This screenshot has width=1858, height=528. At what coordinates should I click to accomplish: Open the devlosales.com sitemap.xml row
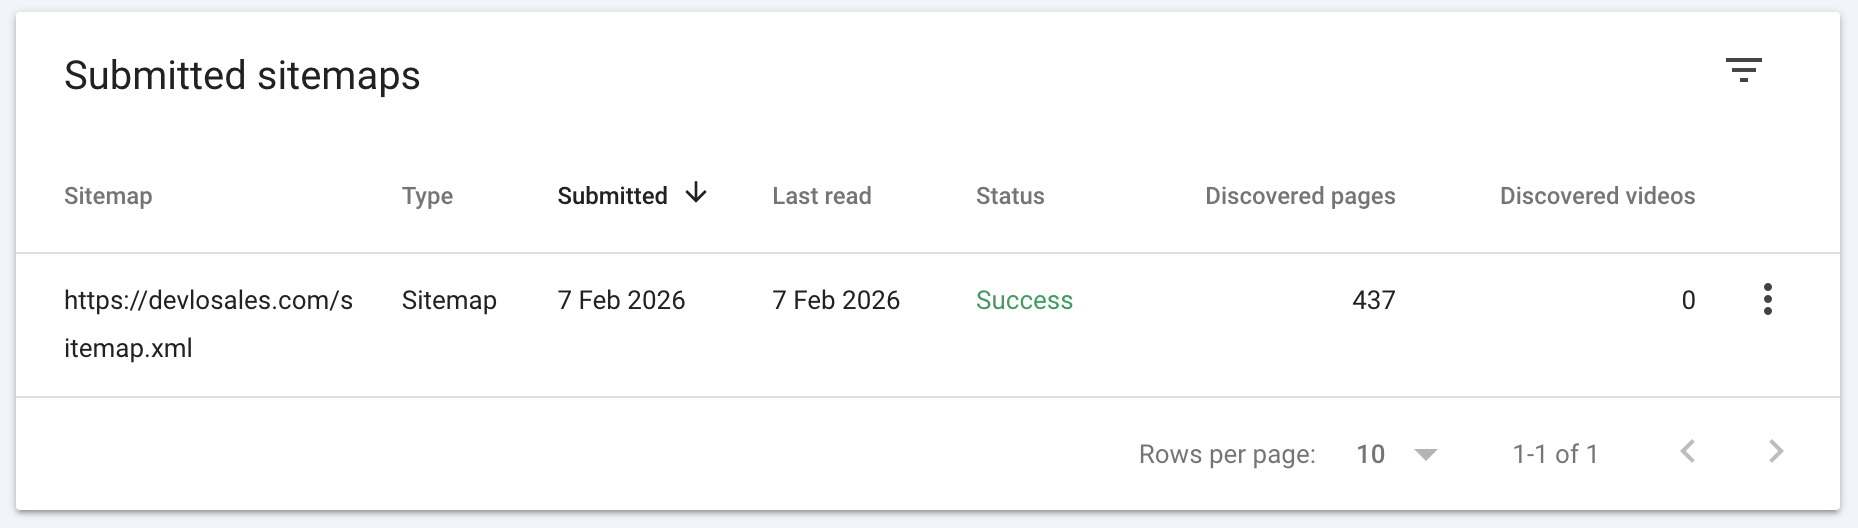tap(208, 324)
